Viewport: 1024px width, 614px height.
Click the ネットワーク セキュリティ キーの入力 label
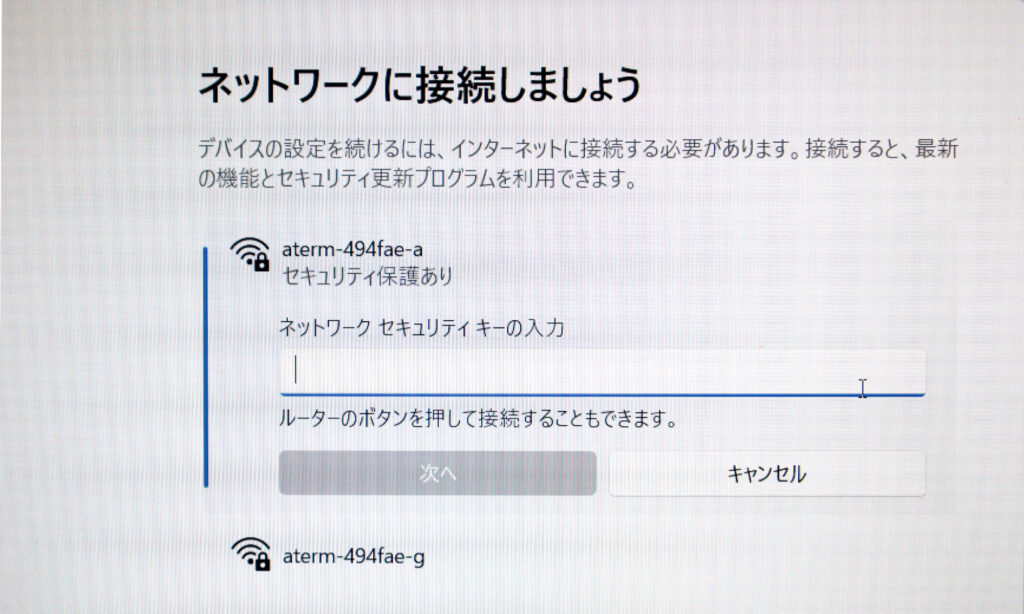point(422,327)
